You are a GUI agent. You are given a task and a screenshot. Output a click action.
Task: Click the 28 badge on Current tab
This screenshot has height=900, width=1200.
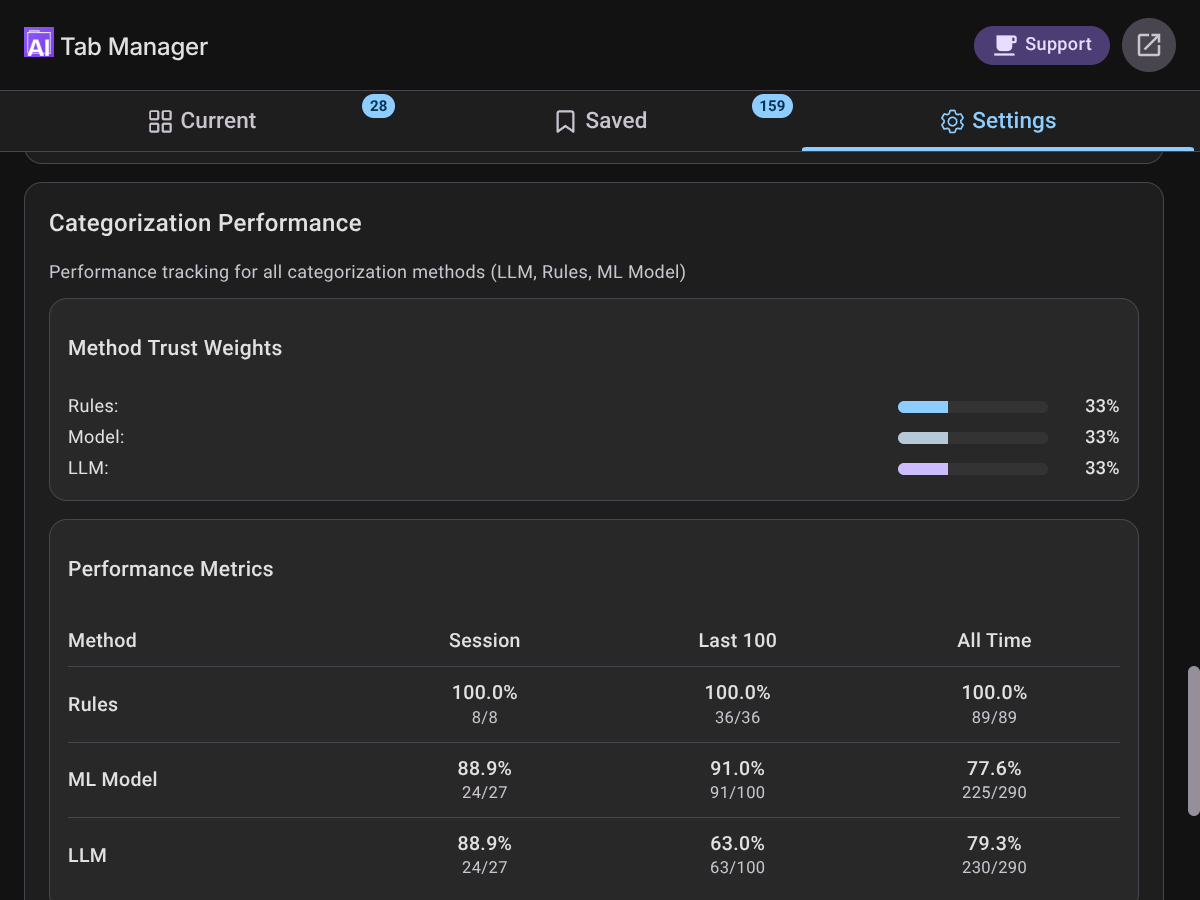tap(378, 106)
